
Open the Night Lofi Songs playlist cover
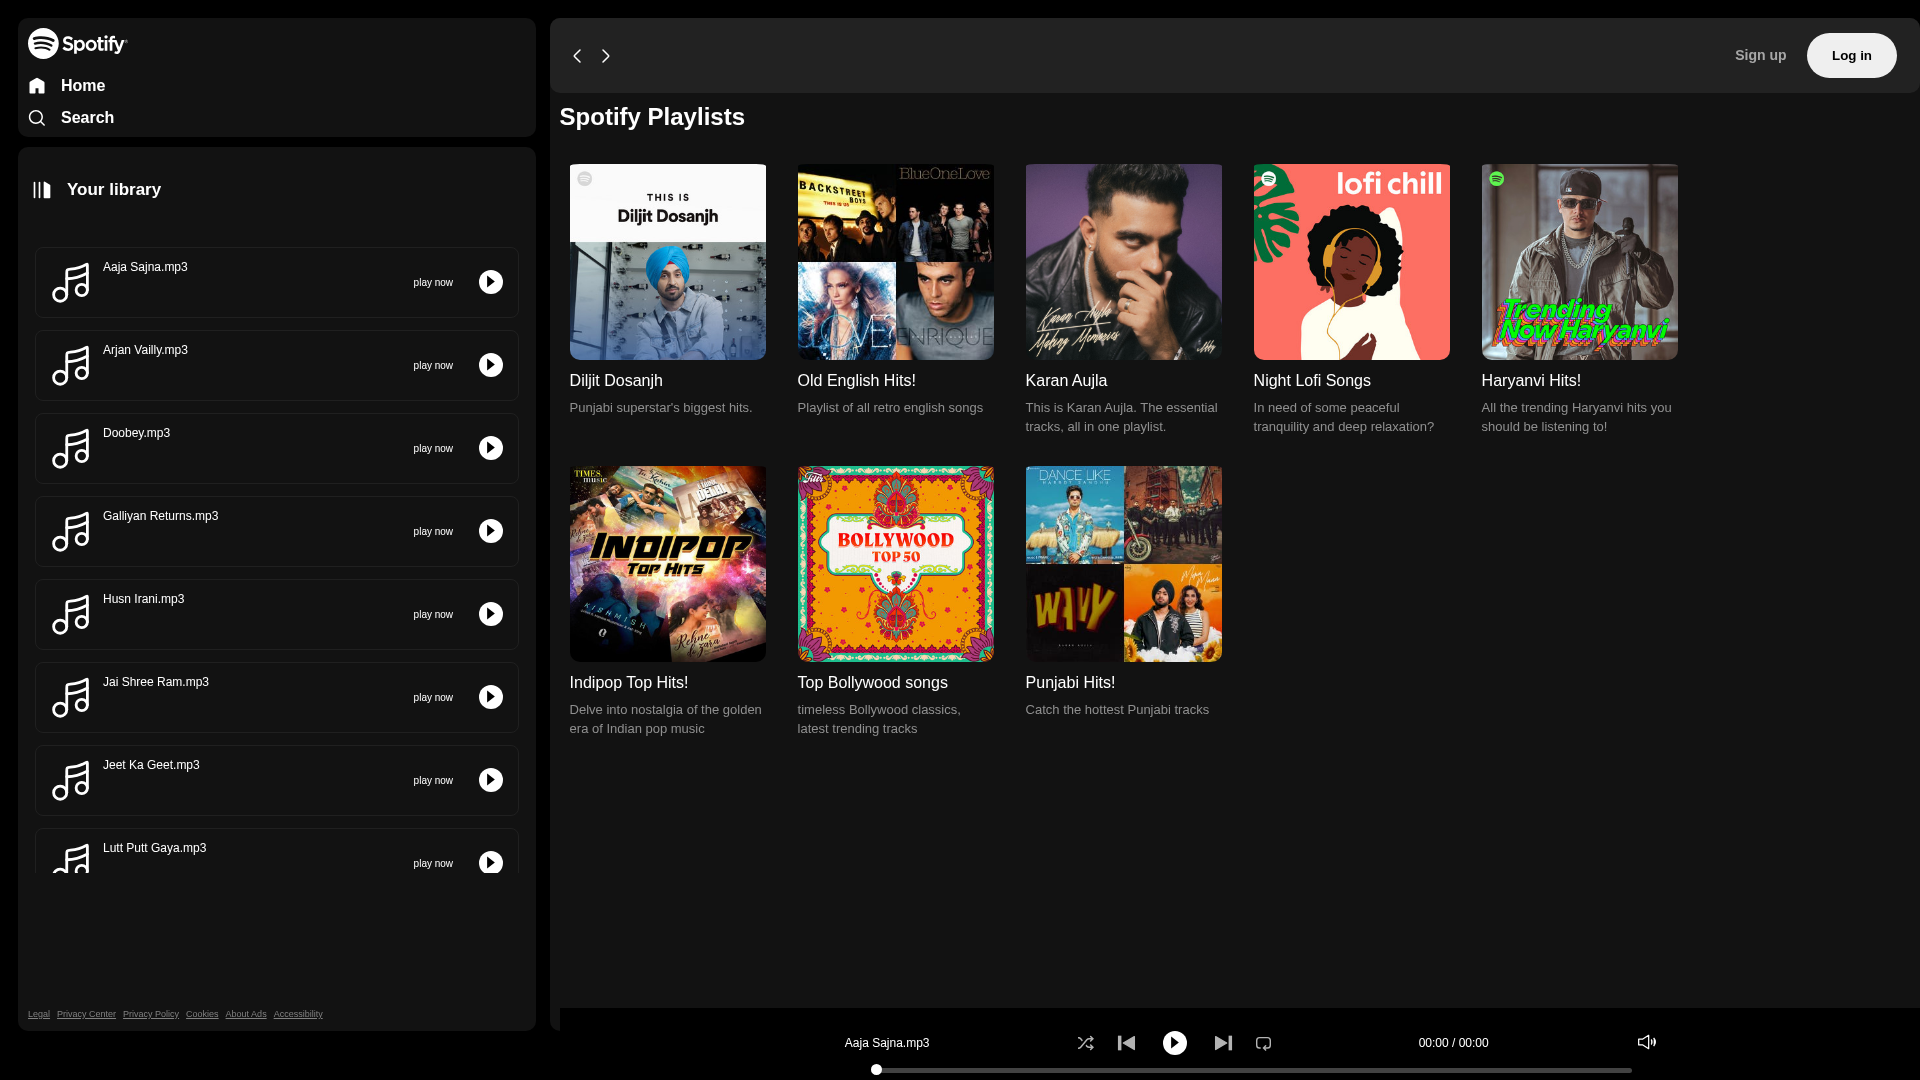point(1352,262)
